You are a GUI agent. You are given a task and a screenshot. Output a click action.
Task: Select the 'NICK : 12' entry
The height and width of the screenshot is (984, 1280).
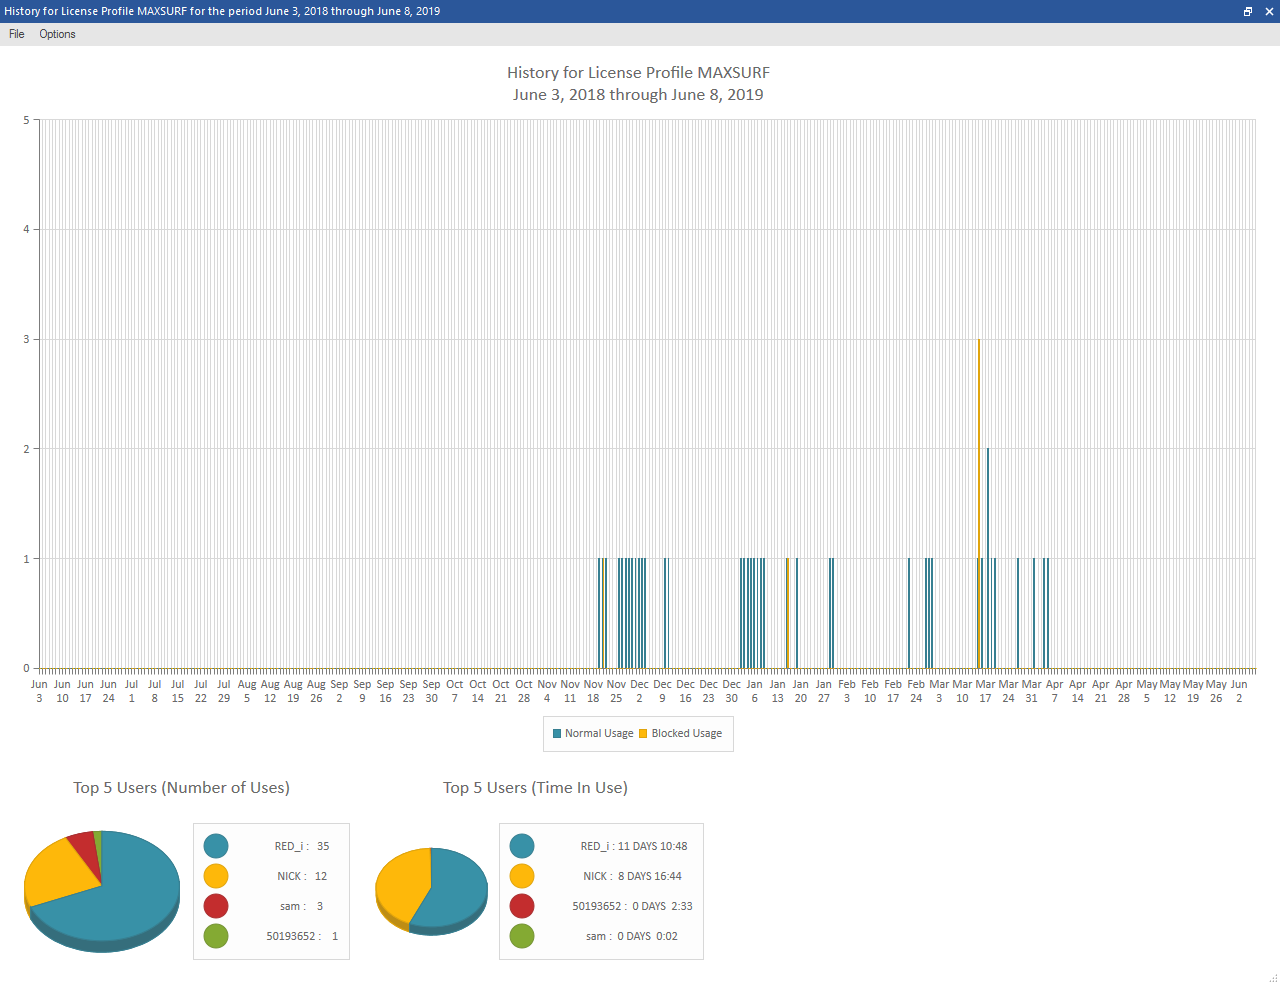tap(302, 876)
